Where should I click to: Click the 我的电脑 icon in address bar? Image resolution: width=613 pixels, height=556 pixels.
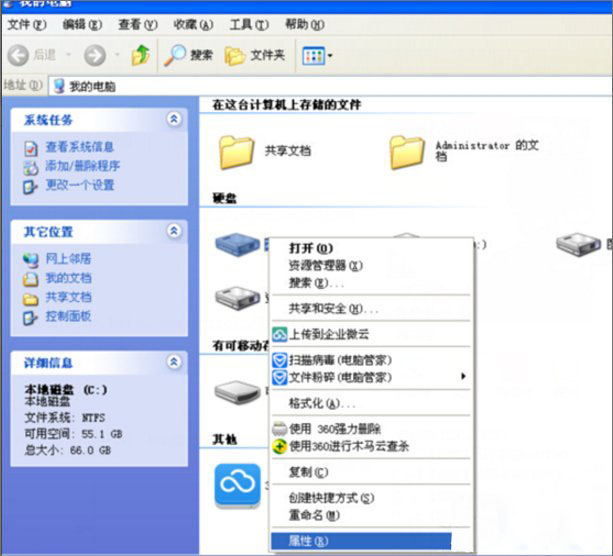click(x=59, y=86)
